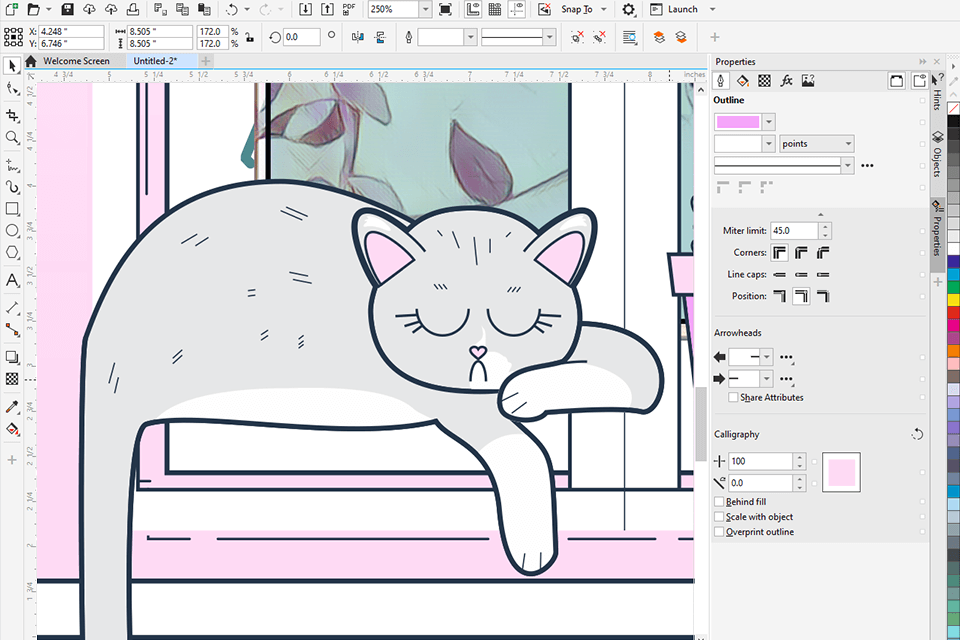Select the Crop tool
This screenshot has width=960, height=640.
tap(12, 115)
